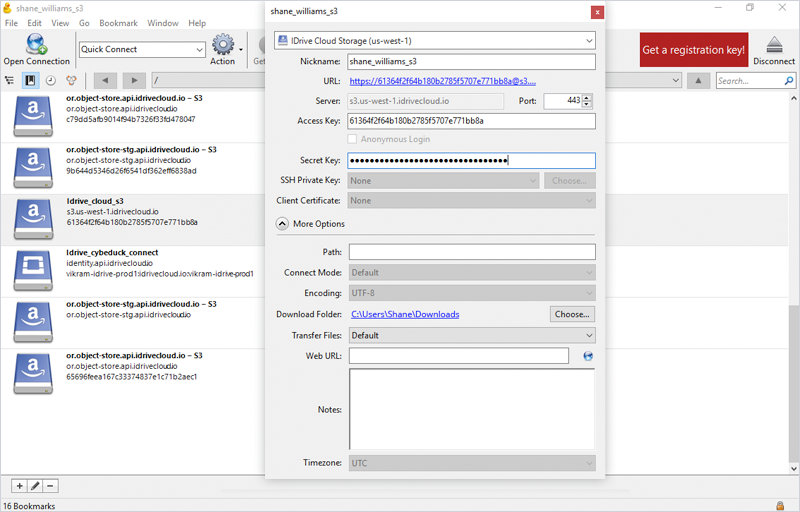The width and height of the screenshot is (800, 512).
Task: Click Choose button for SSH Private Key
Action: [569, 181]
